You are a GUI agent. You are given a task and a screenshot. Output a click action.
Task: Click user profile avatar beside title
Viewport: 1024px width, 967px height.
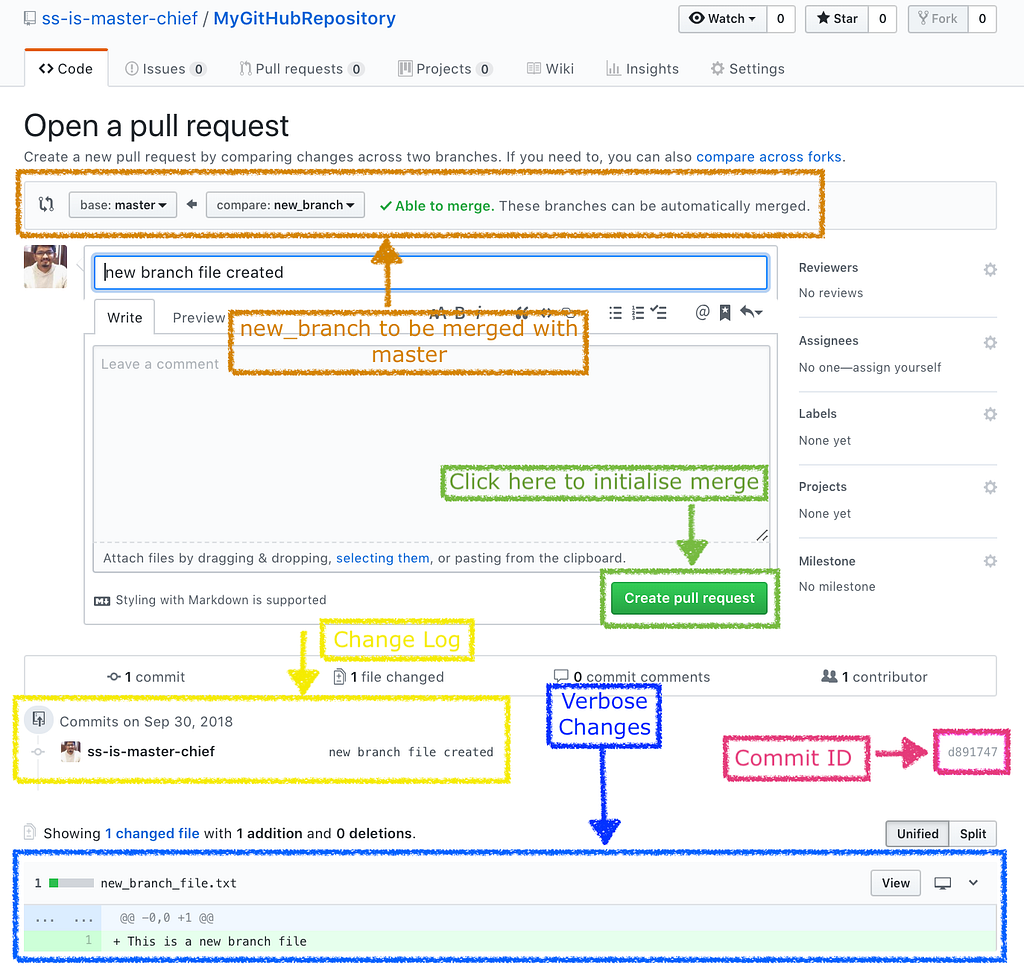[x=46, y=266]
